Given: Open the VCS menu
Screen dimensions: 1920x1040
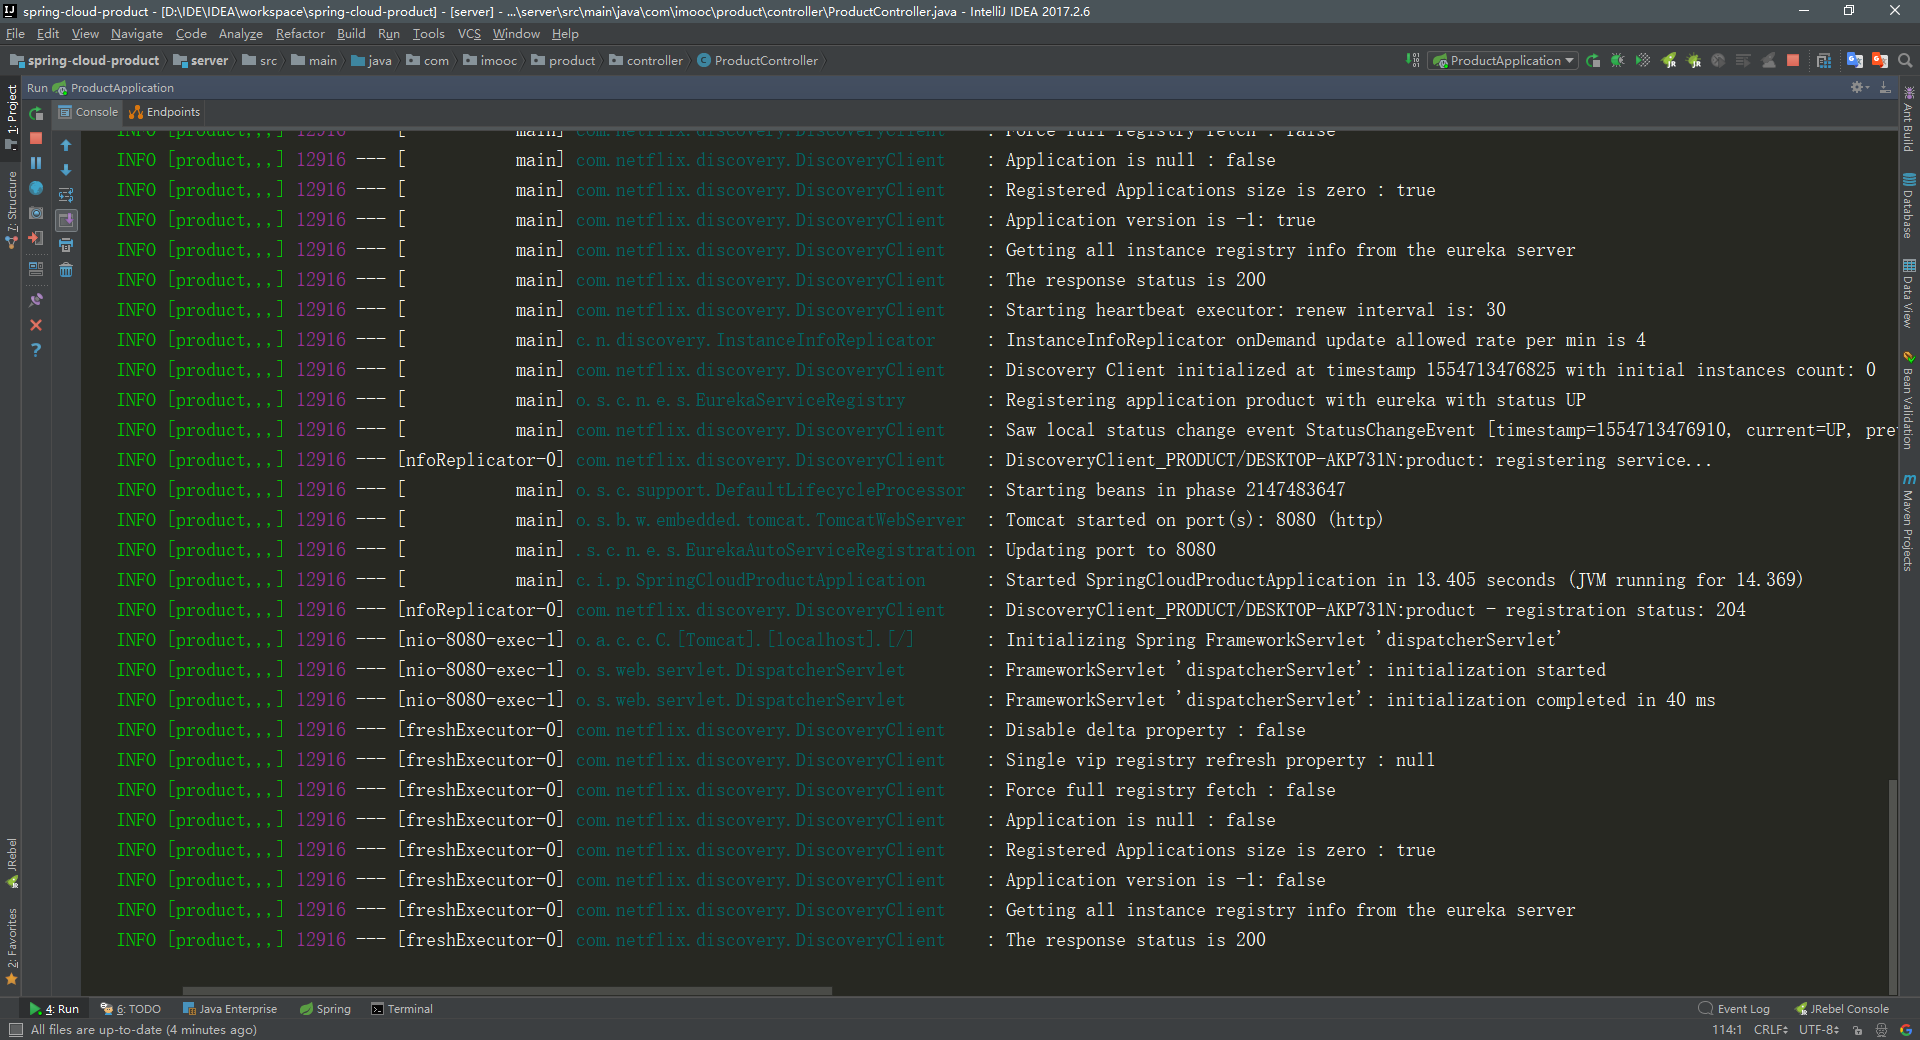Looking at the screenshot, I should pos(469,34).
